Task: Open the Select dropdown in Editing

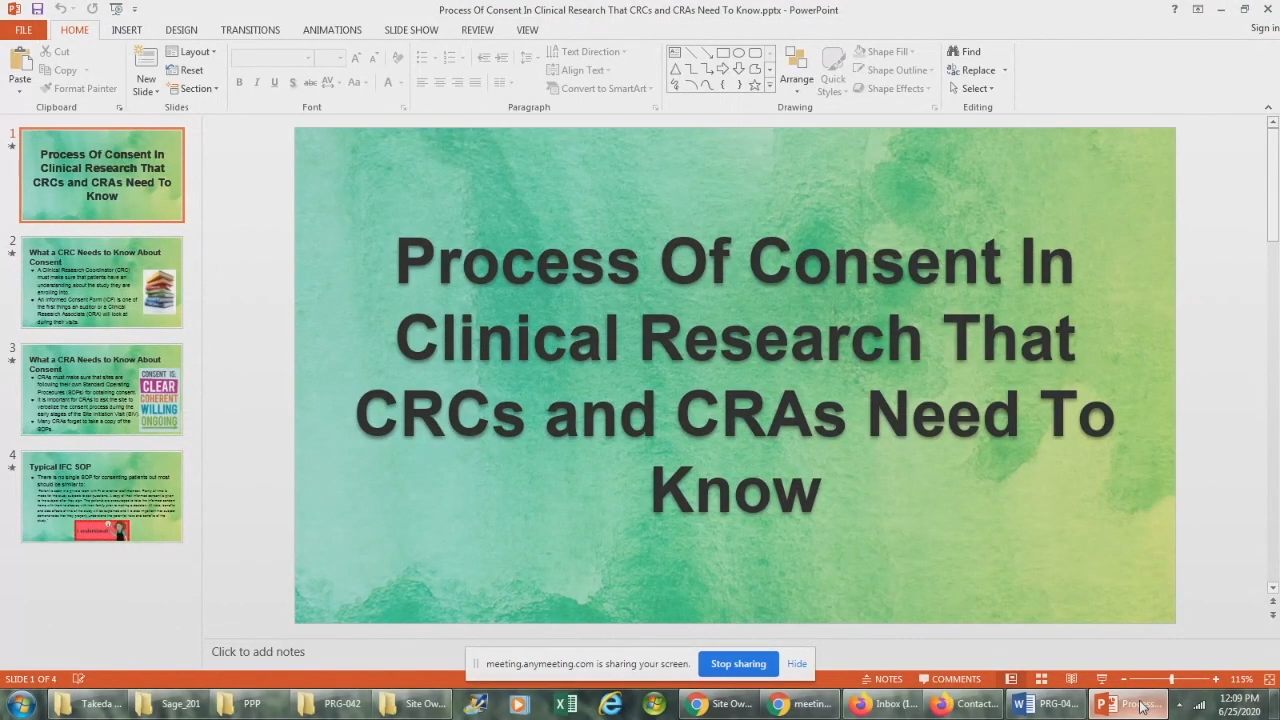Action: (x=971, y=88)
